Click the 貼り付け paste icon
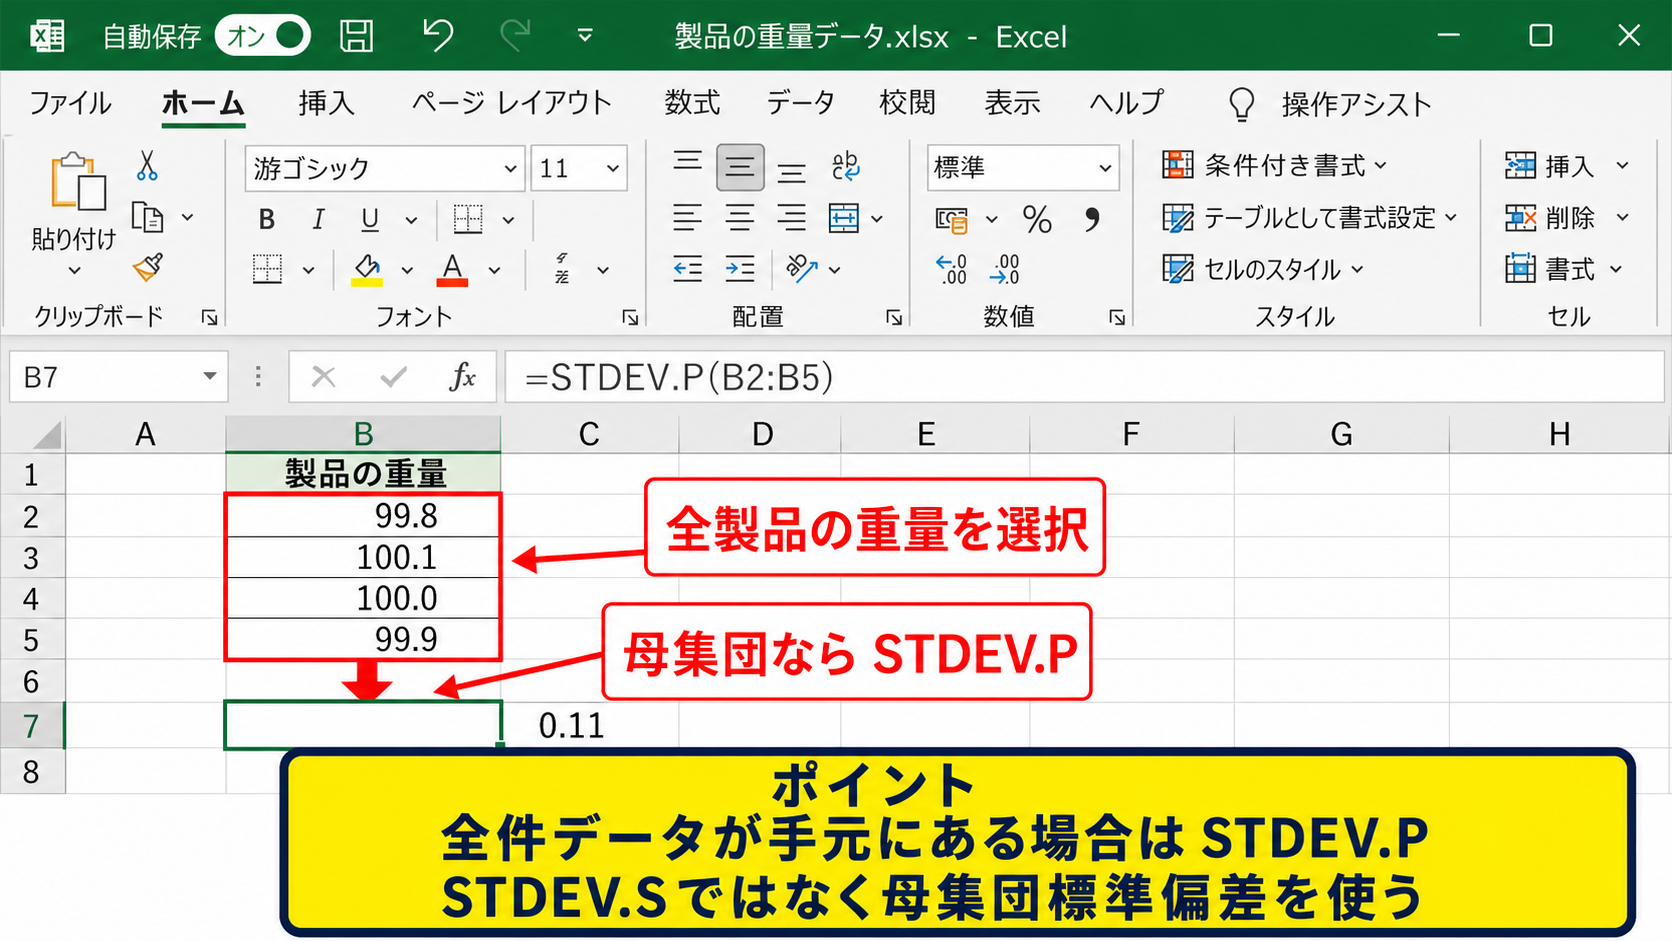The image size is (1672, 941). tap(78, 182)
